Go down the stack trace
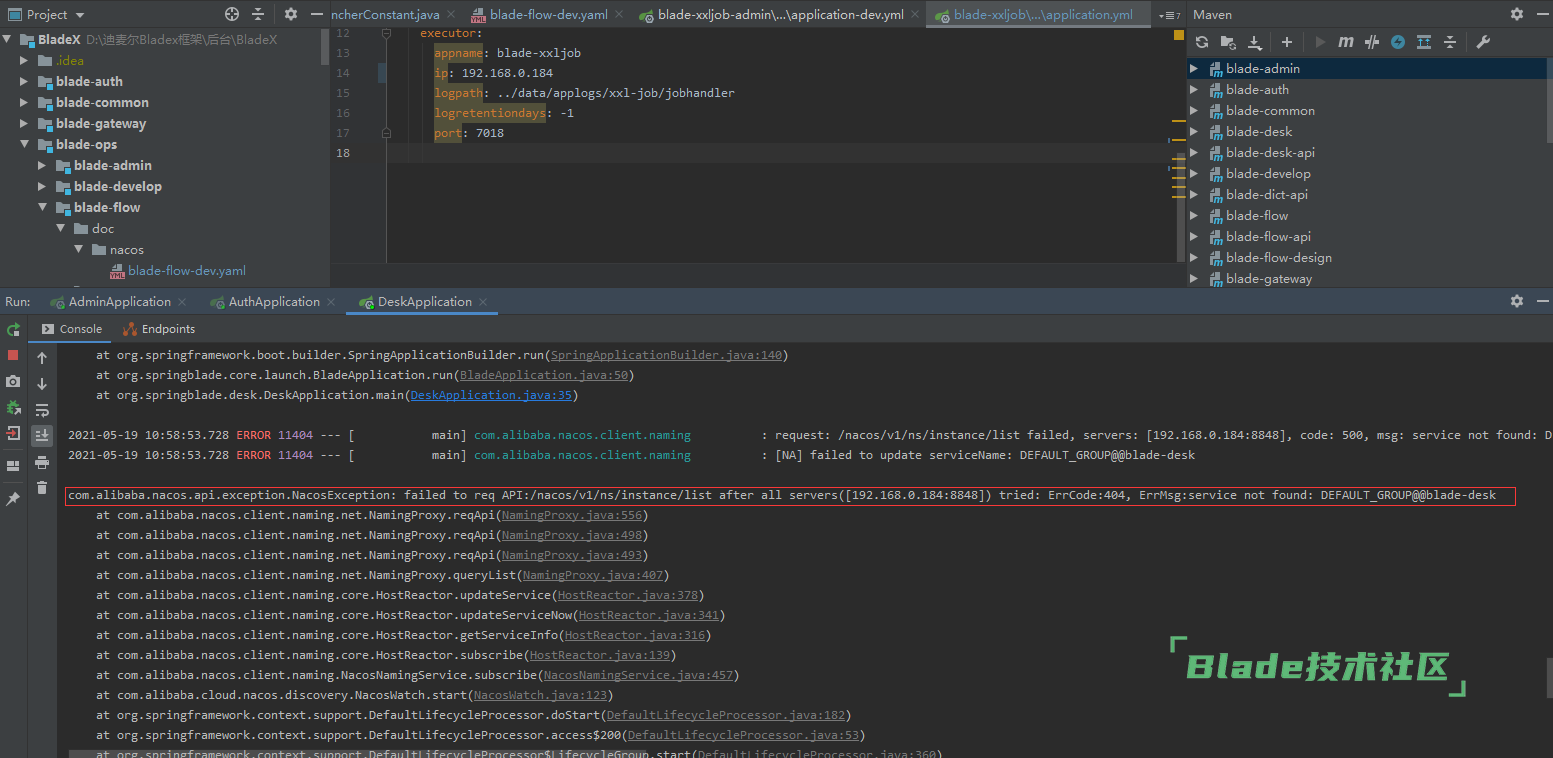The image size is (1553, 758). point(42,383)
